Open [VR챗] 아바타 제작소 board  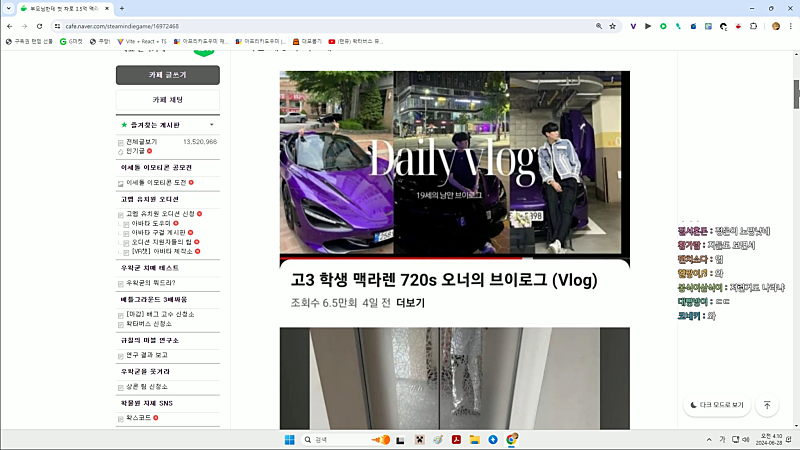[162, 252]
